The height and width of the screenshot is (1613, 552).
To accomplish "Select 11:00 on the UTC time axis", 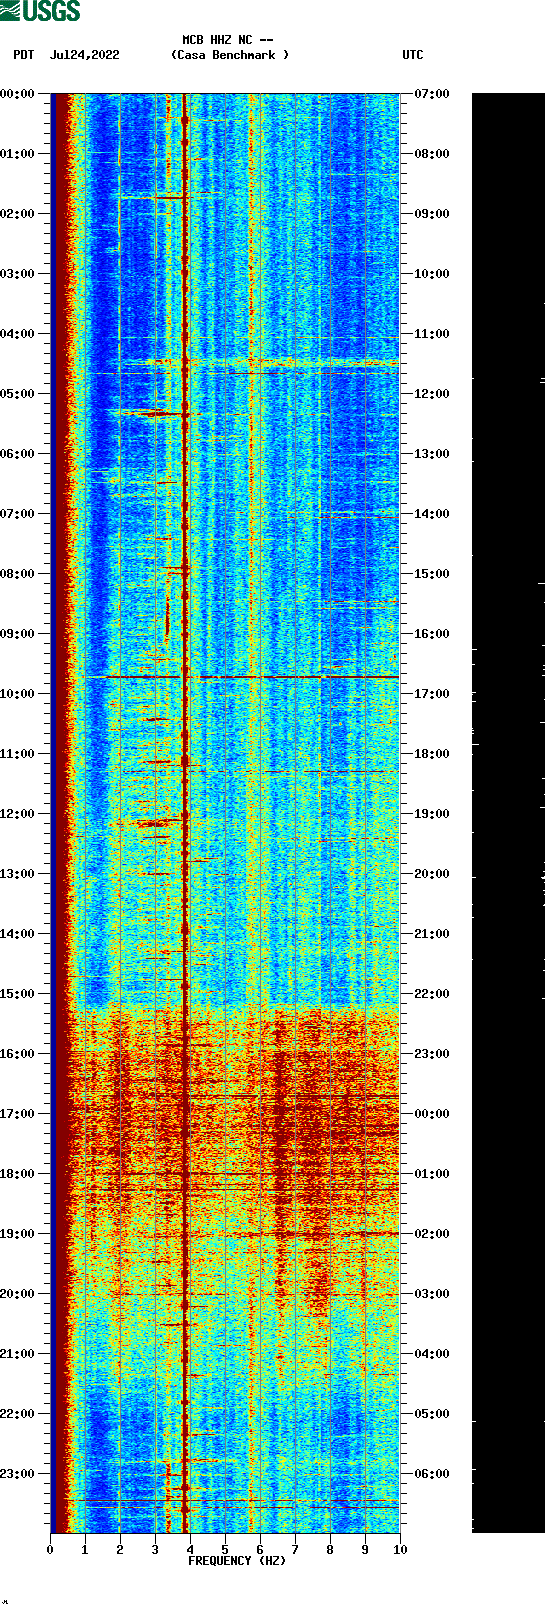I will tap(432, 334).
